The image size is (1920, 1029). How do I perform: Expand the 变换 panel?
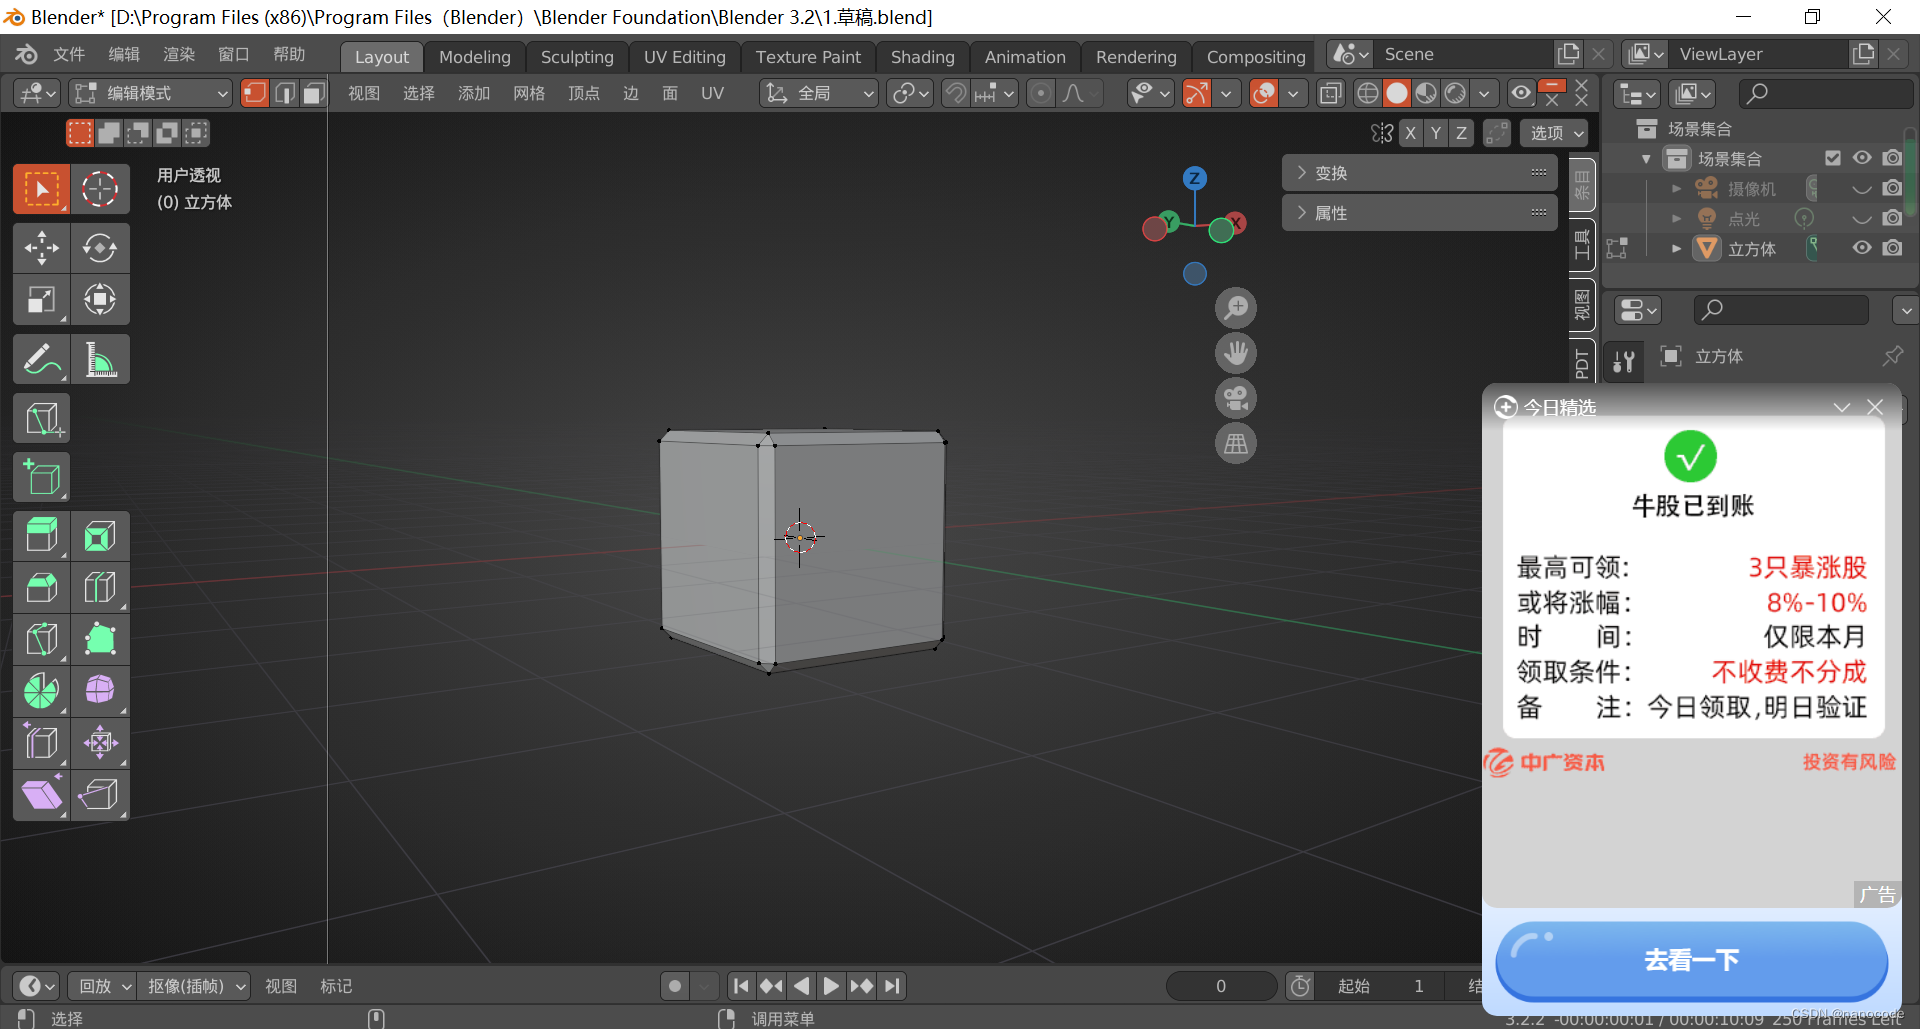click(x=1419, y=173)
